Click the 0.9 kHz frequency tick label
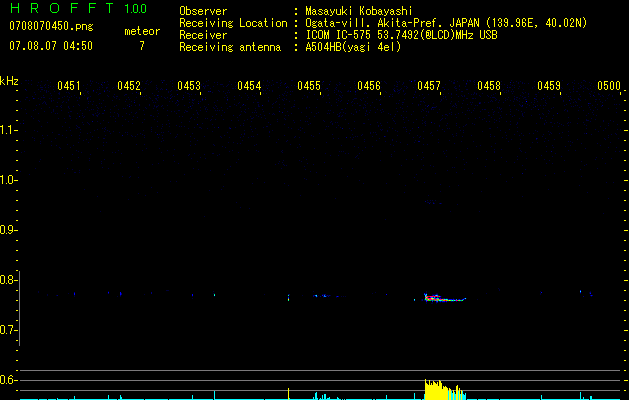 click(9, 230)
